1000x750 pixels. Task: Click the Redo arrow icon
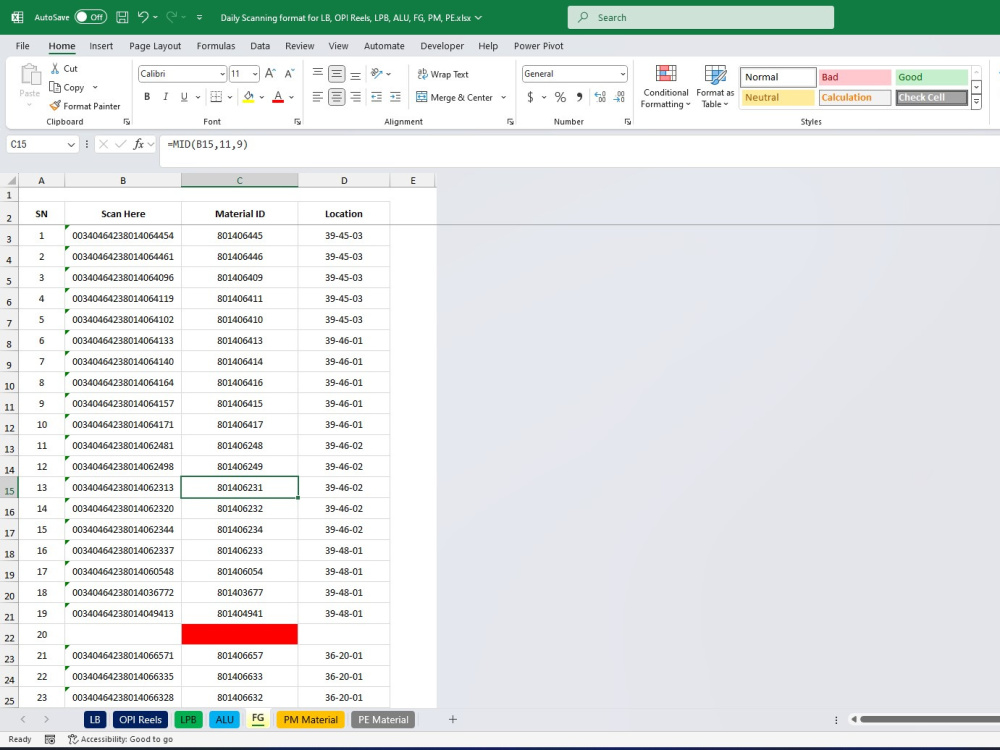tap(172, 17)
